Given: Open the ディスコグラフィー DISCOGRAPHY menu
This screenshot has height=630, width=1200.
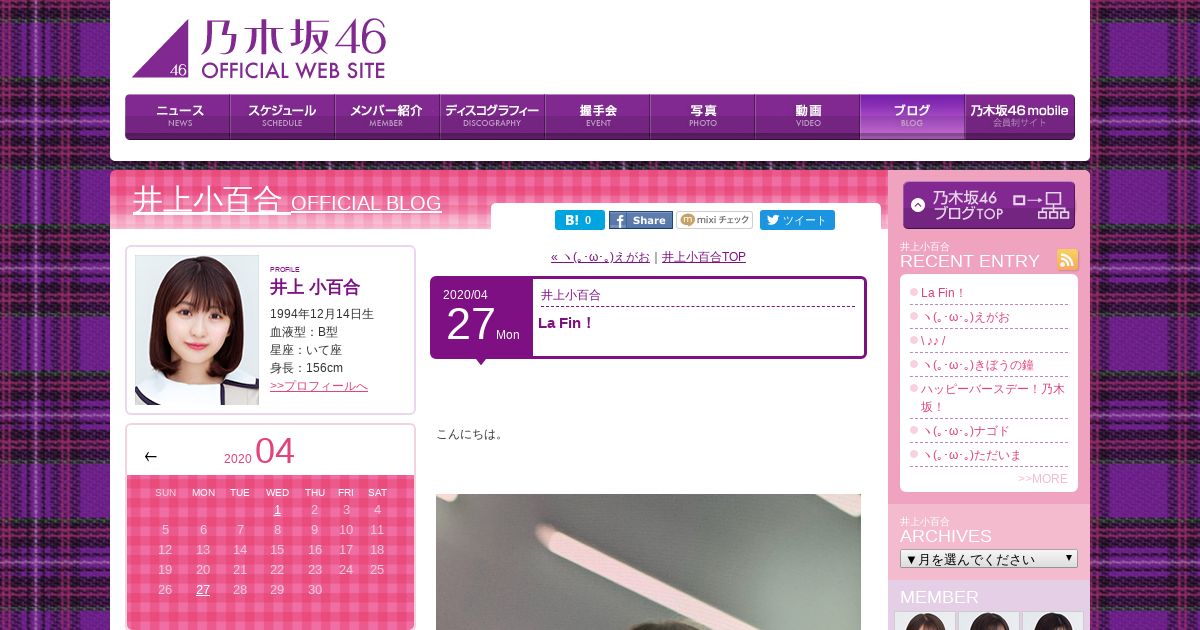Looking at the screenshot, I should pos(492,116).
